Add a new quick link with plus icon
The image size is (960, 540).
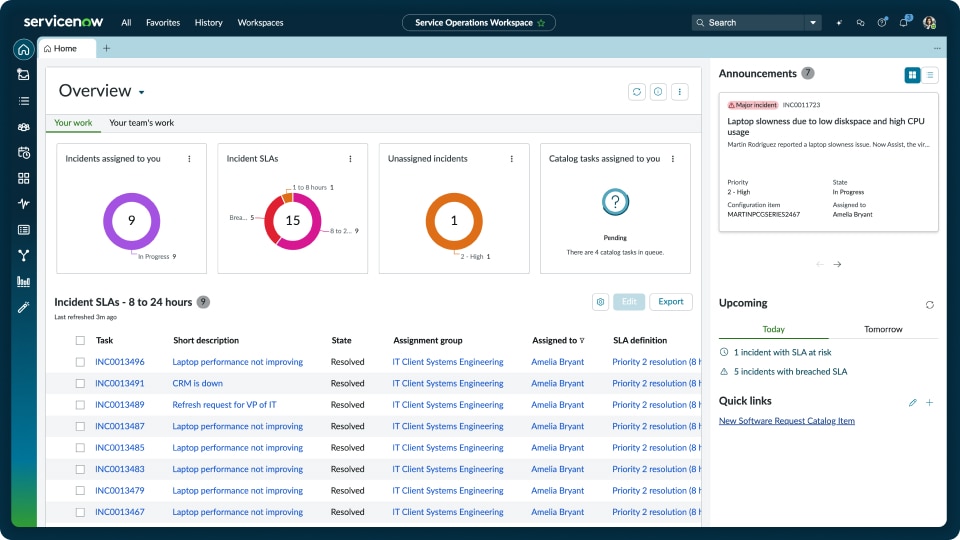pos(929,402)
